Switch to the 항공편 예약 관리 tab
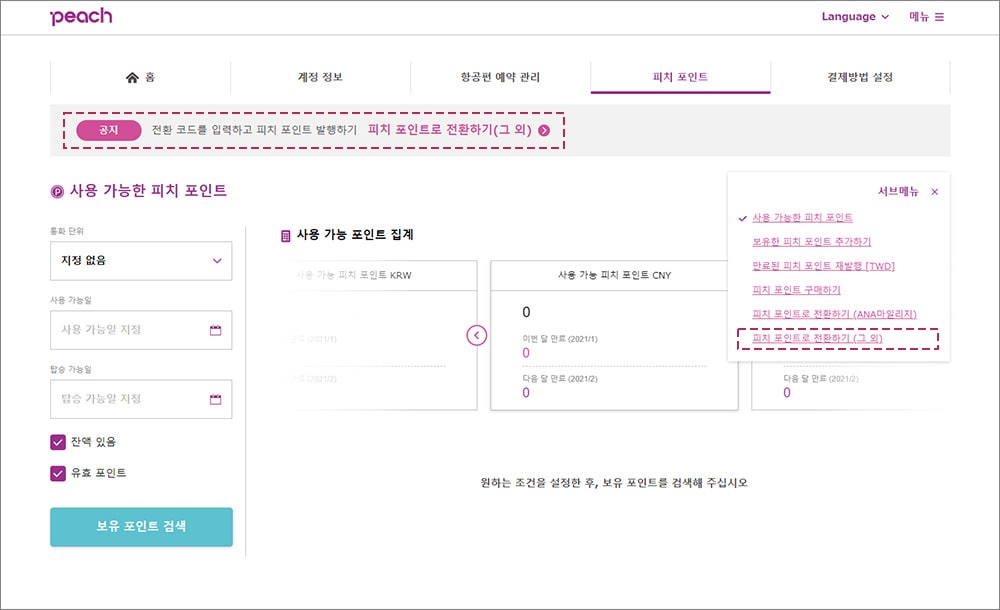Screen dimensions: 1000x610 coord(500,77)
